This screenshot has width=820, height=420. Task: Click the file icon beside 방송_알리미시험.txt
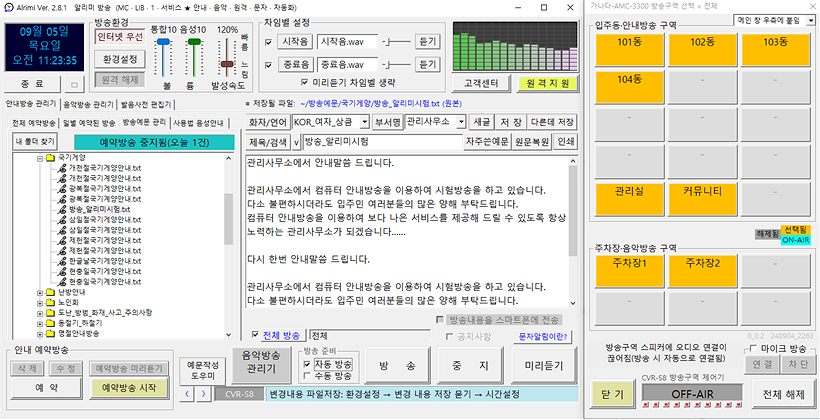click(x=63, y=209)
